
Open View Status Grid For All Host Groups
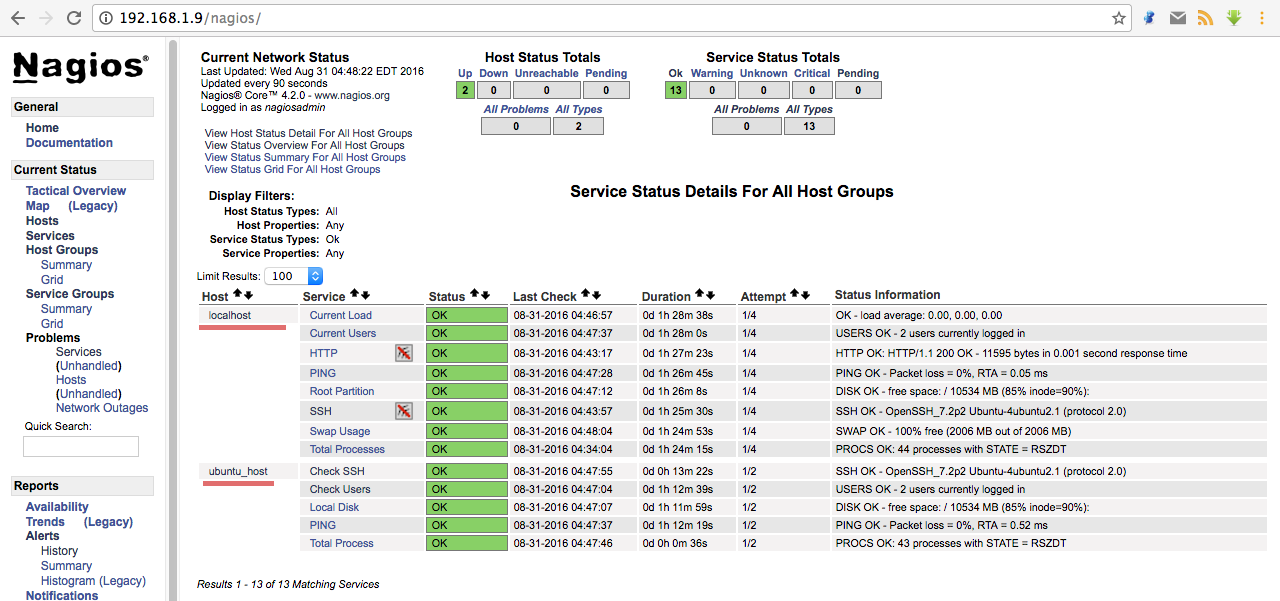point(292,169)
